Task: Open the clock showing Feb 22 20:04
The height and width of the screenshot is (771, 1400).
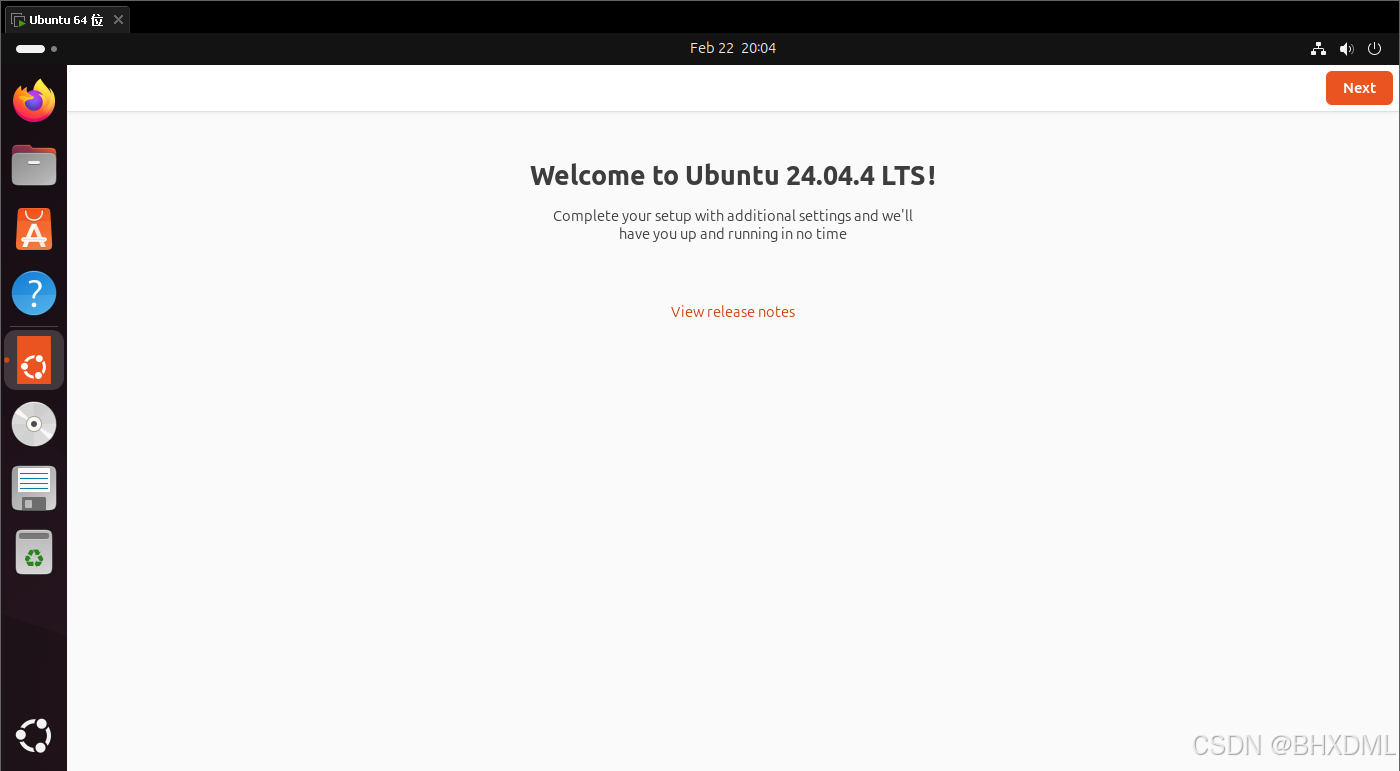Action: pyautogui.click(x=733, y=48)
